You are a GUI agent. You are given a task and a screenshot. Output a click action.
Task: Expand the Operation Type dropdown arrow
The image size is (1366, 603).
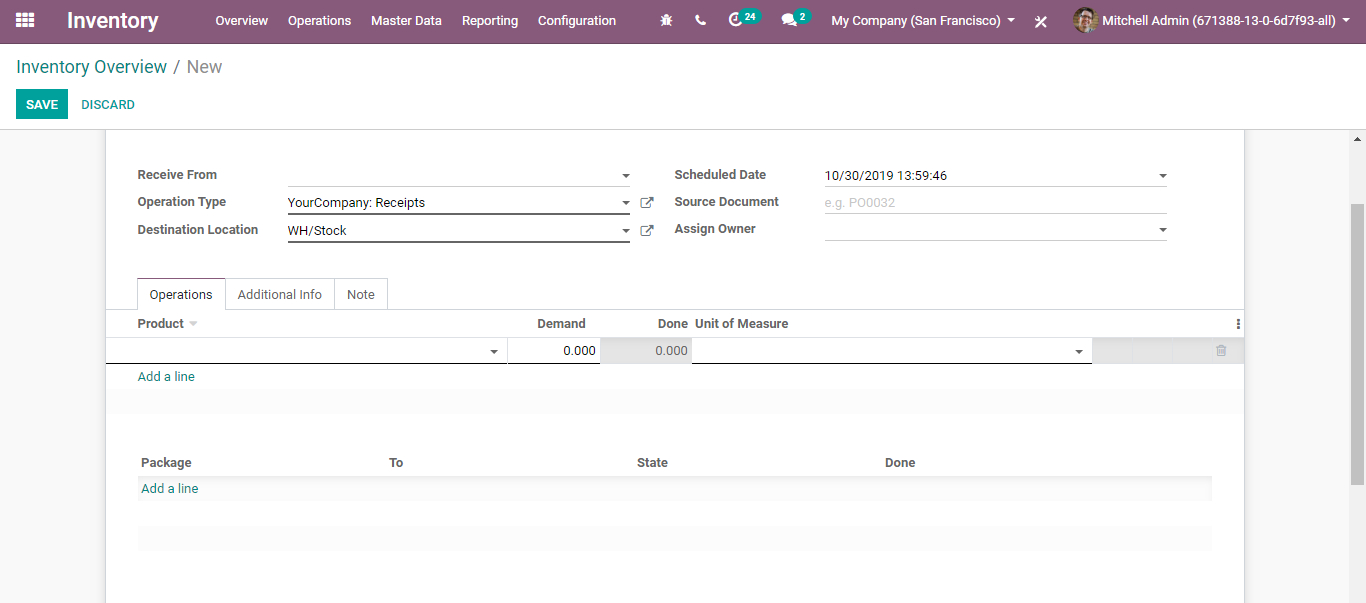tap(626, 203)
